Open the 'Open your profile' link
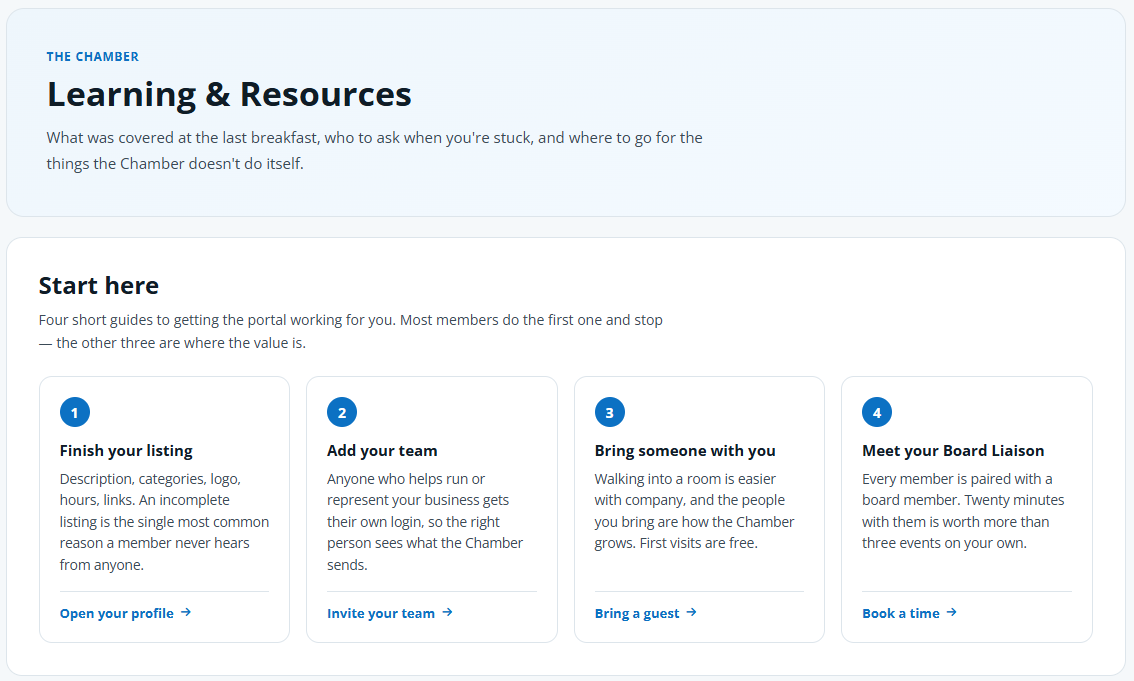 pos(125,613)
